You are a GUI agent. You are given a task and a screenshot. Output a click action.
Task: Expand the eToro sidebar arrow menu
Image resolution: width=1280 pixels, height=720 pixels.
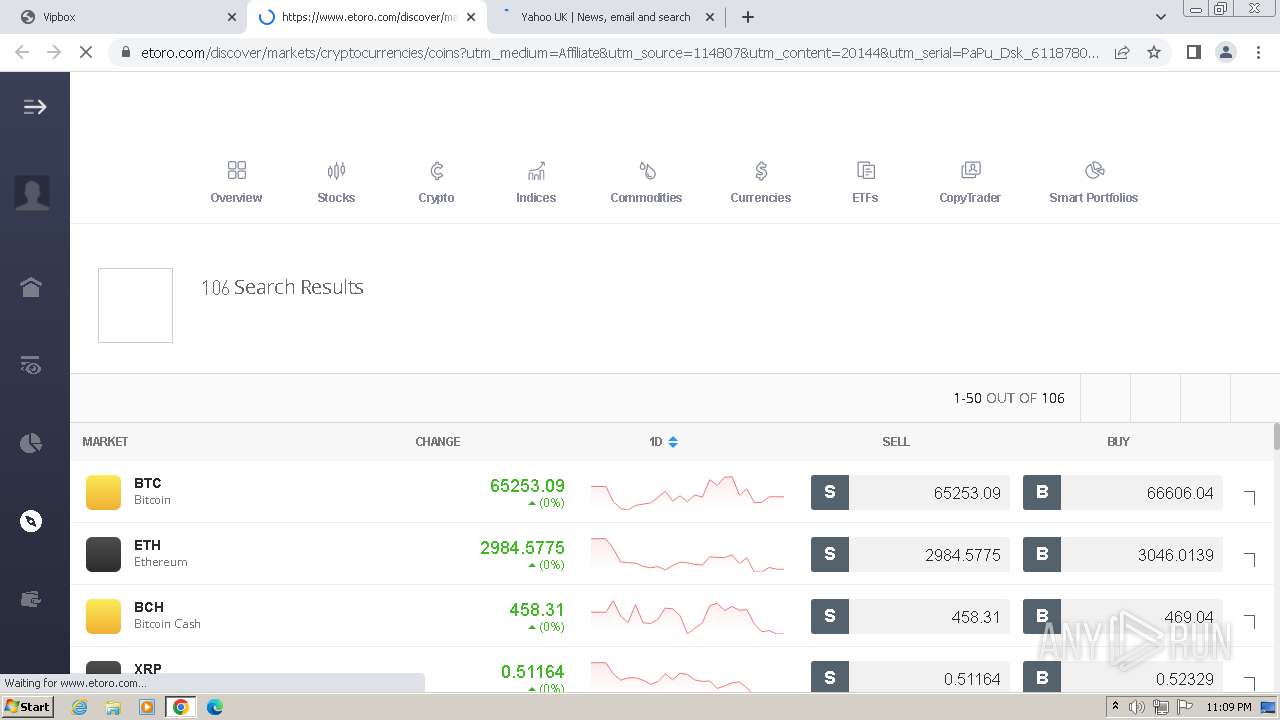click(x=35, y=107)
